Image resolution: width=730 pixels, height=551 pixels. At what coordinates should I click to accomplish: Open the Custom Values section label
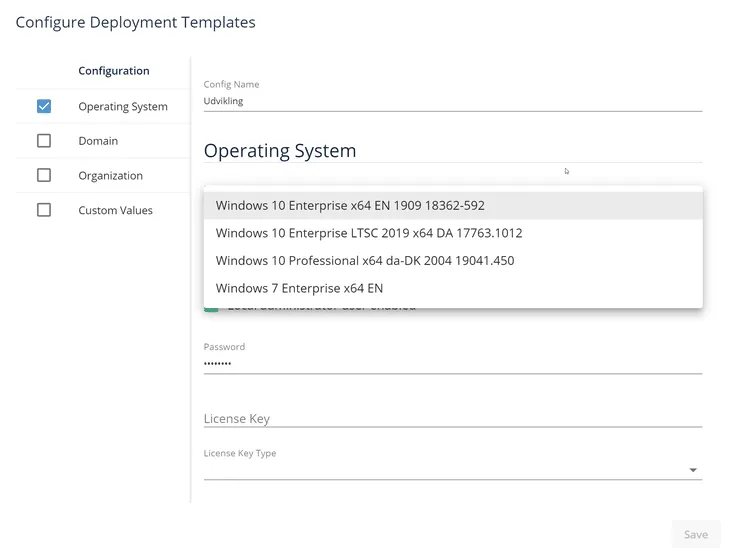click(115, 210)
